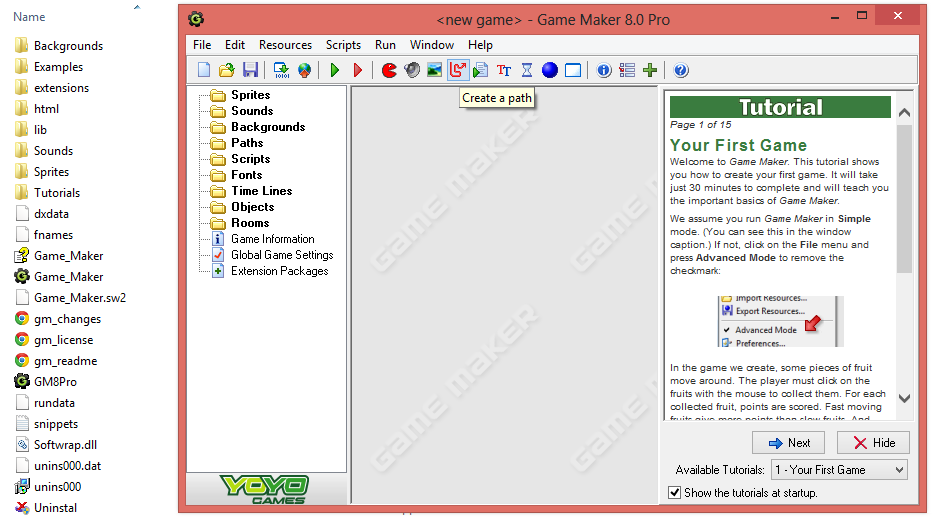Create a sound using the speaker icon
This screenshot has height=521, width=935.
coord(411,70)
